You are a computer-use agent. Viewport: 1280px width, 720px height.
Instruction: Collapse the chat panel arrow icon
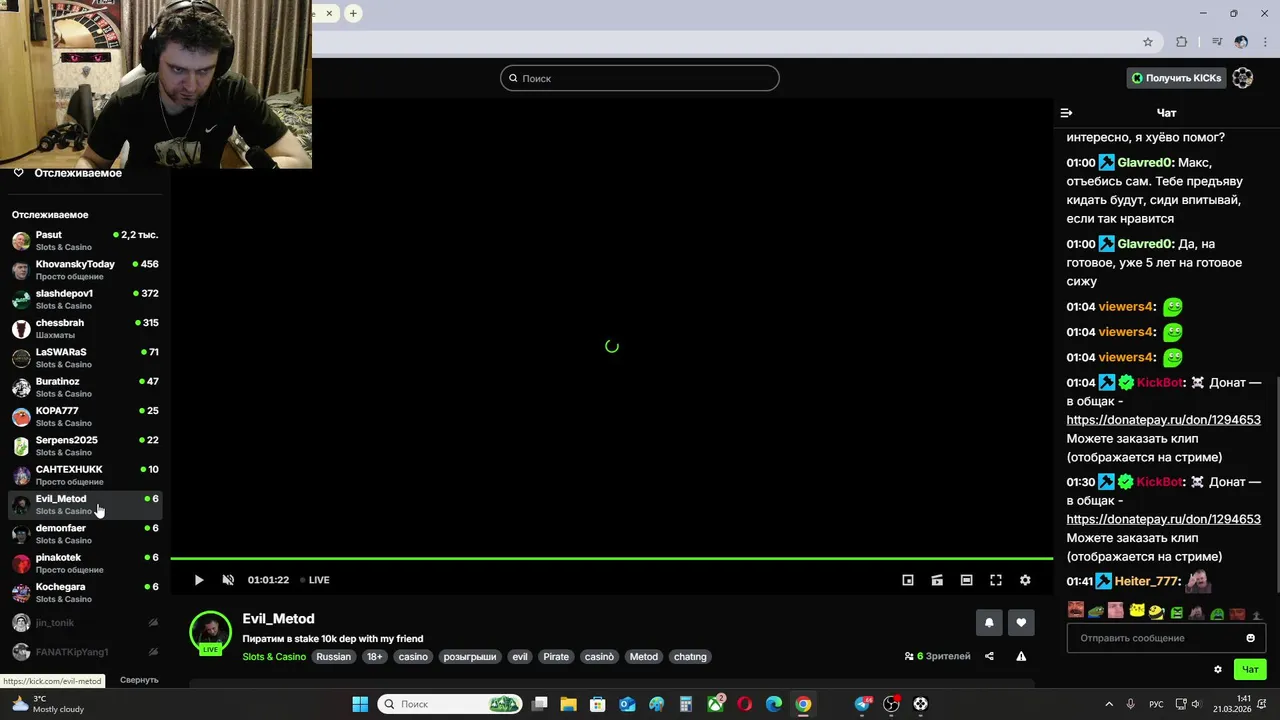point(1066,113)
